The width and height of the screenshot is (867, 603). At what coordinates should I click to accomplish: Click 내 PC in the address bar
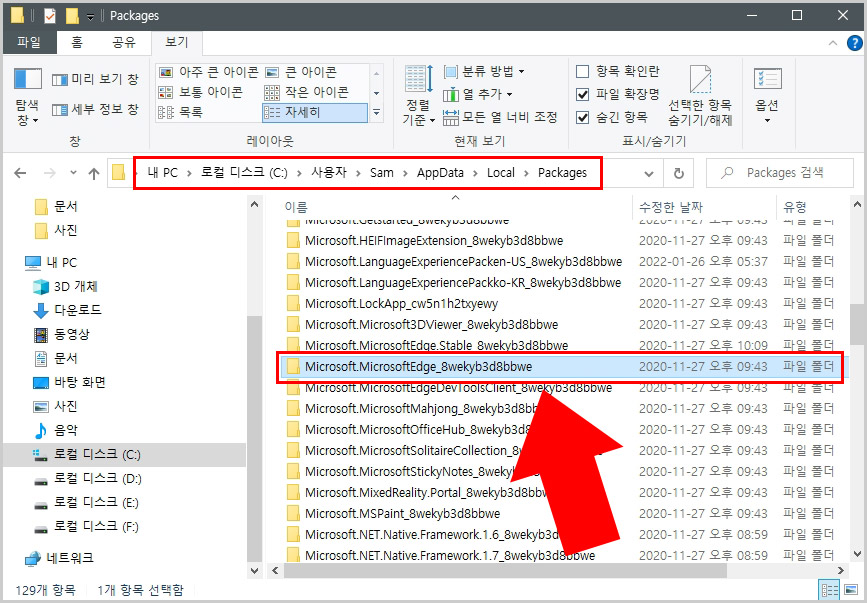(x=163, y=173)
